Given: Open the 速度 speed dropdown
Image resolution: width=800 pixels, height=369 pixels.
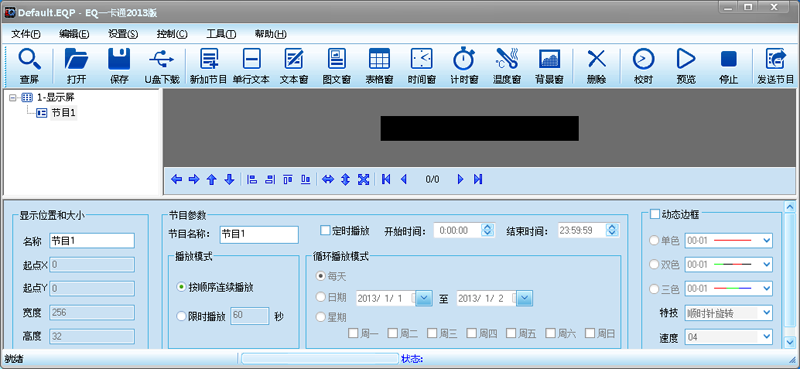Looking at the screenshot, I should tap(728, 337).
